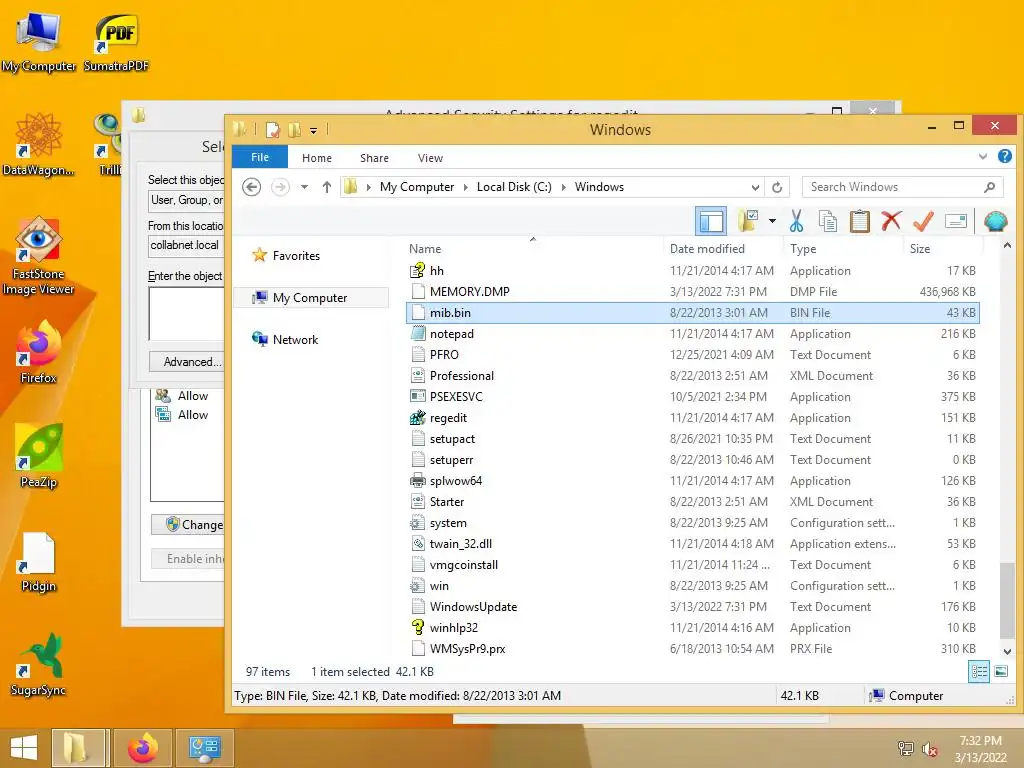Expand arrow after My Computer breadcrumb
The image size is (1024, 768).
pos(466,187)
